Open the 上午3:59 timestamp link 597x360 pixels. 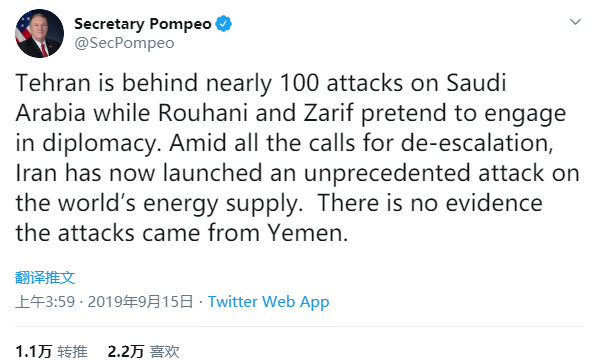45,302
